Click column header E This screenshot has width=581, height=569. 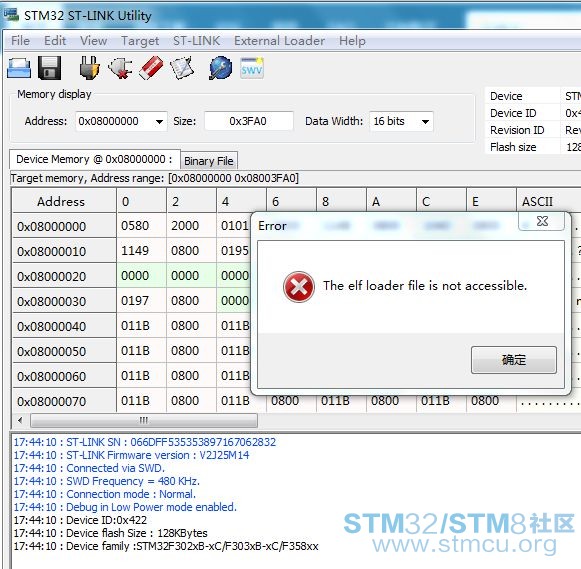click(x=492, y=201)
